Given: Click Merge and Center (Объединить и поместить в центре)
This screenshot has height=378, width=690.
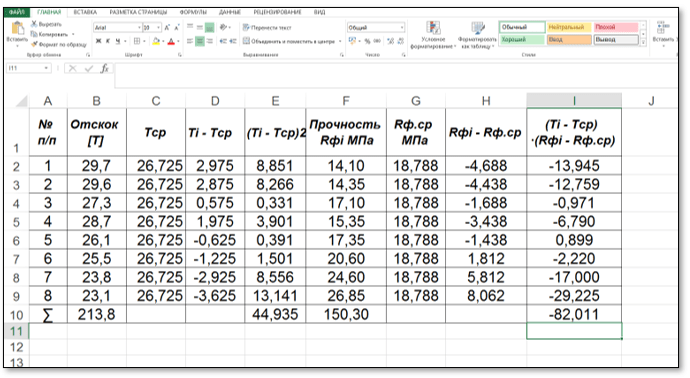Looking at the screenshot, I should [289, 41].
